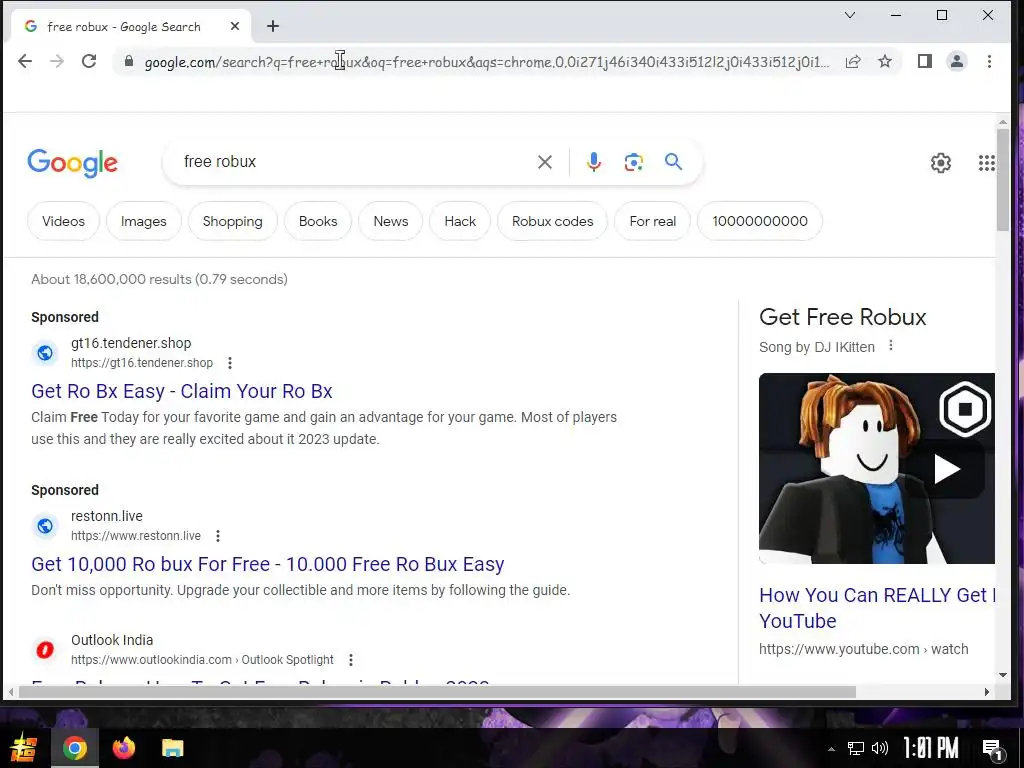Select the 'Robux codes' filter chip
1024x768 pixels.
pyautogui.click(x=552, y=221)
